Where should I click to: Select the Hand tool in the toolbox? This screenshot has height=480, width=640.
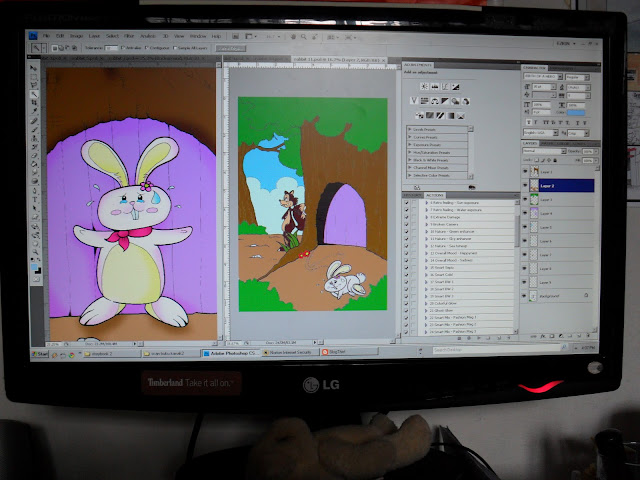point(35,244)
